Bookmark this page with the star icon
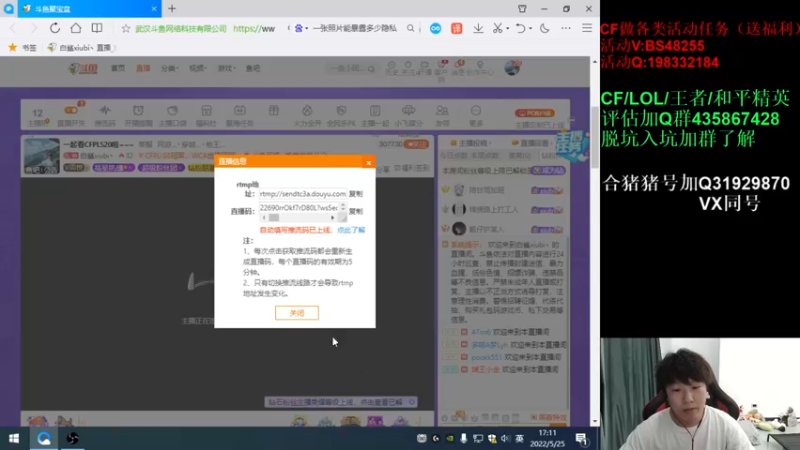 (x=126, y=29)
